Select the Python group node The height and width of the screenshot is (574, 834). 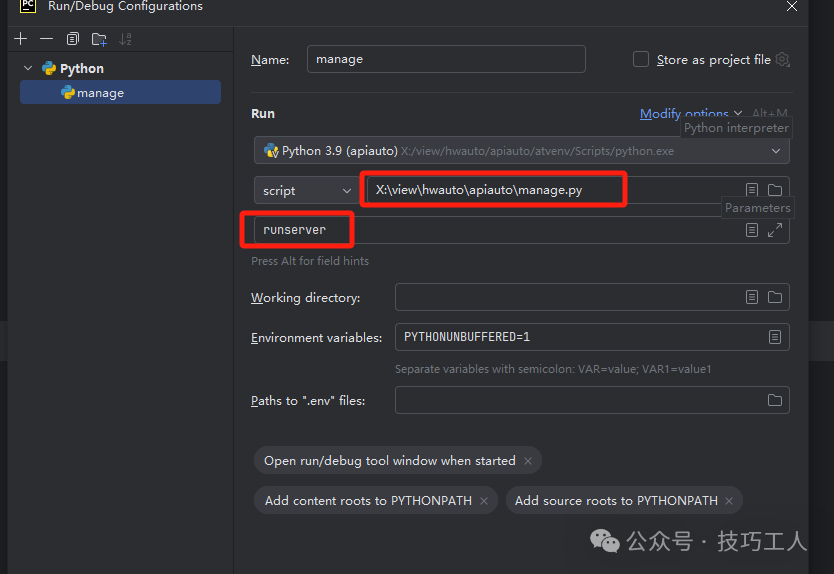click(x=73, y=68)
